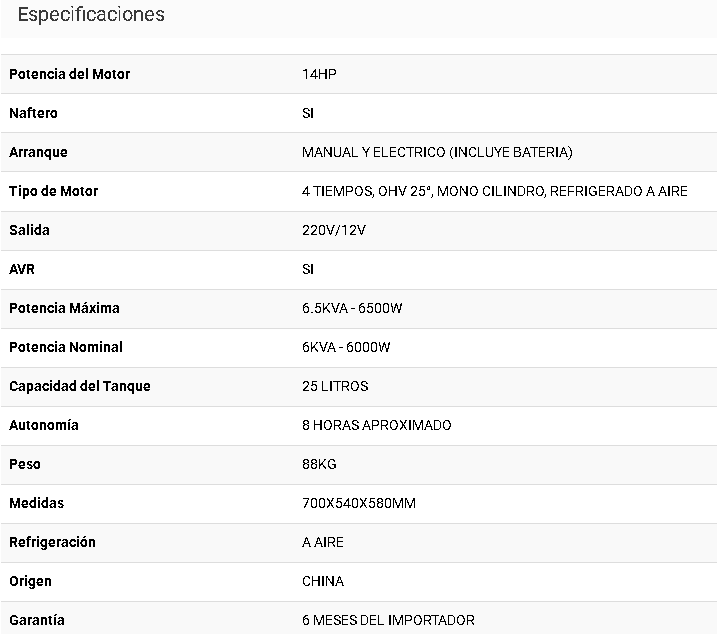Select the Naftero row label
The image size is (717, 634).
click(33, 113)
